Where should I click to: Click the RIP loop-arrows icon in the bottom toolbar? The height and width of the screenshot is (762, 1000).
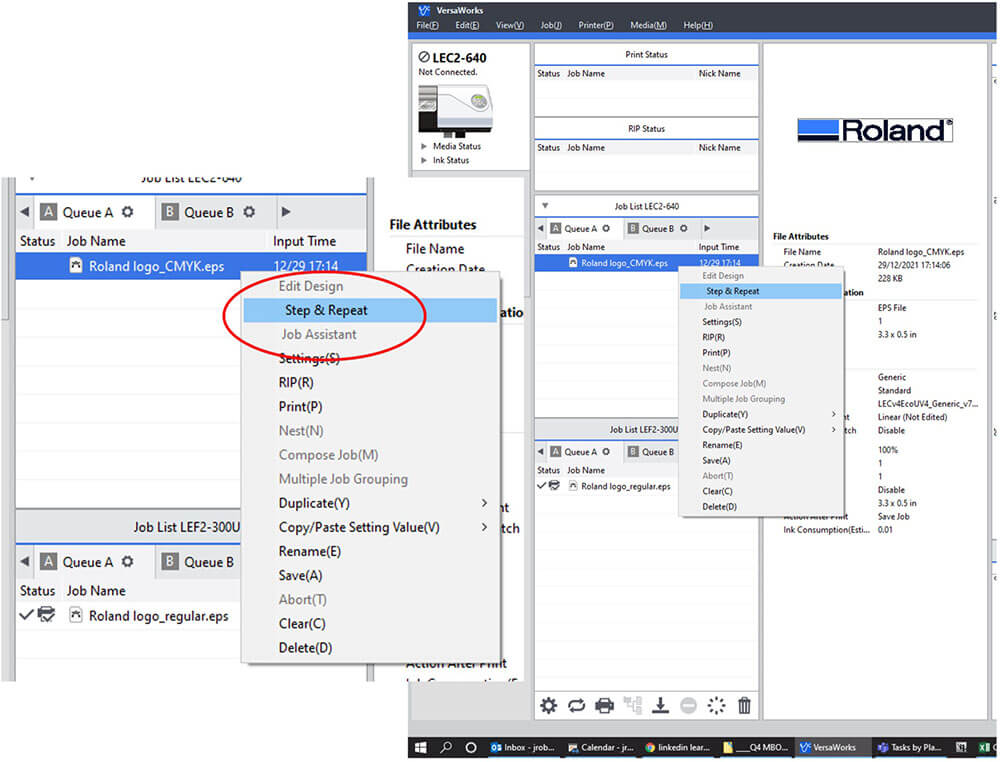(x=577, y=705)
